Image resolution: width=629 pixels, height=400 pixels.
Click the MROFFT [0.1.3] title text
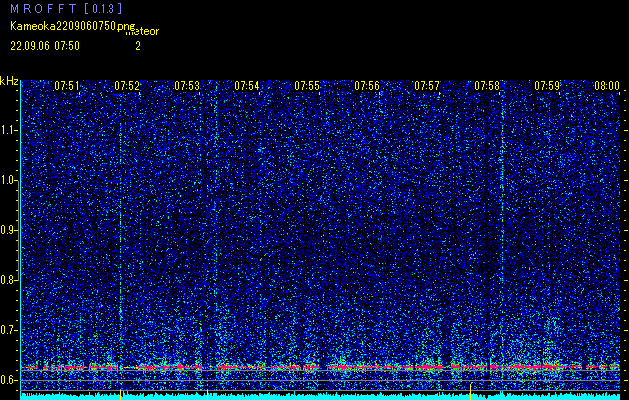point(66,9)
